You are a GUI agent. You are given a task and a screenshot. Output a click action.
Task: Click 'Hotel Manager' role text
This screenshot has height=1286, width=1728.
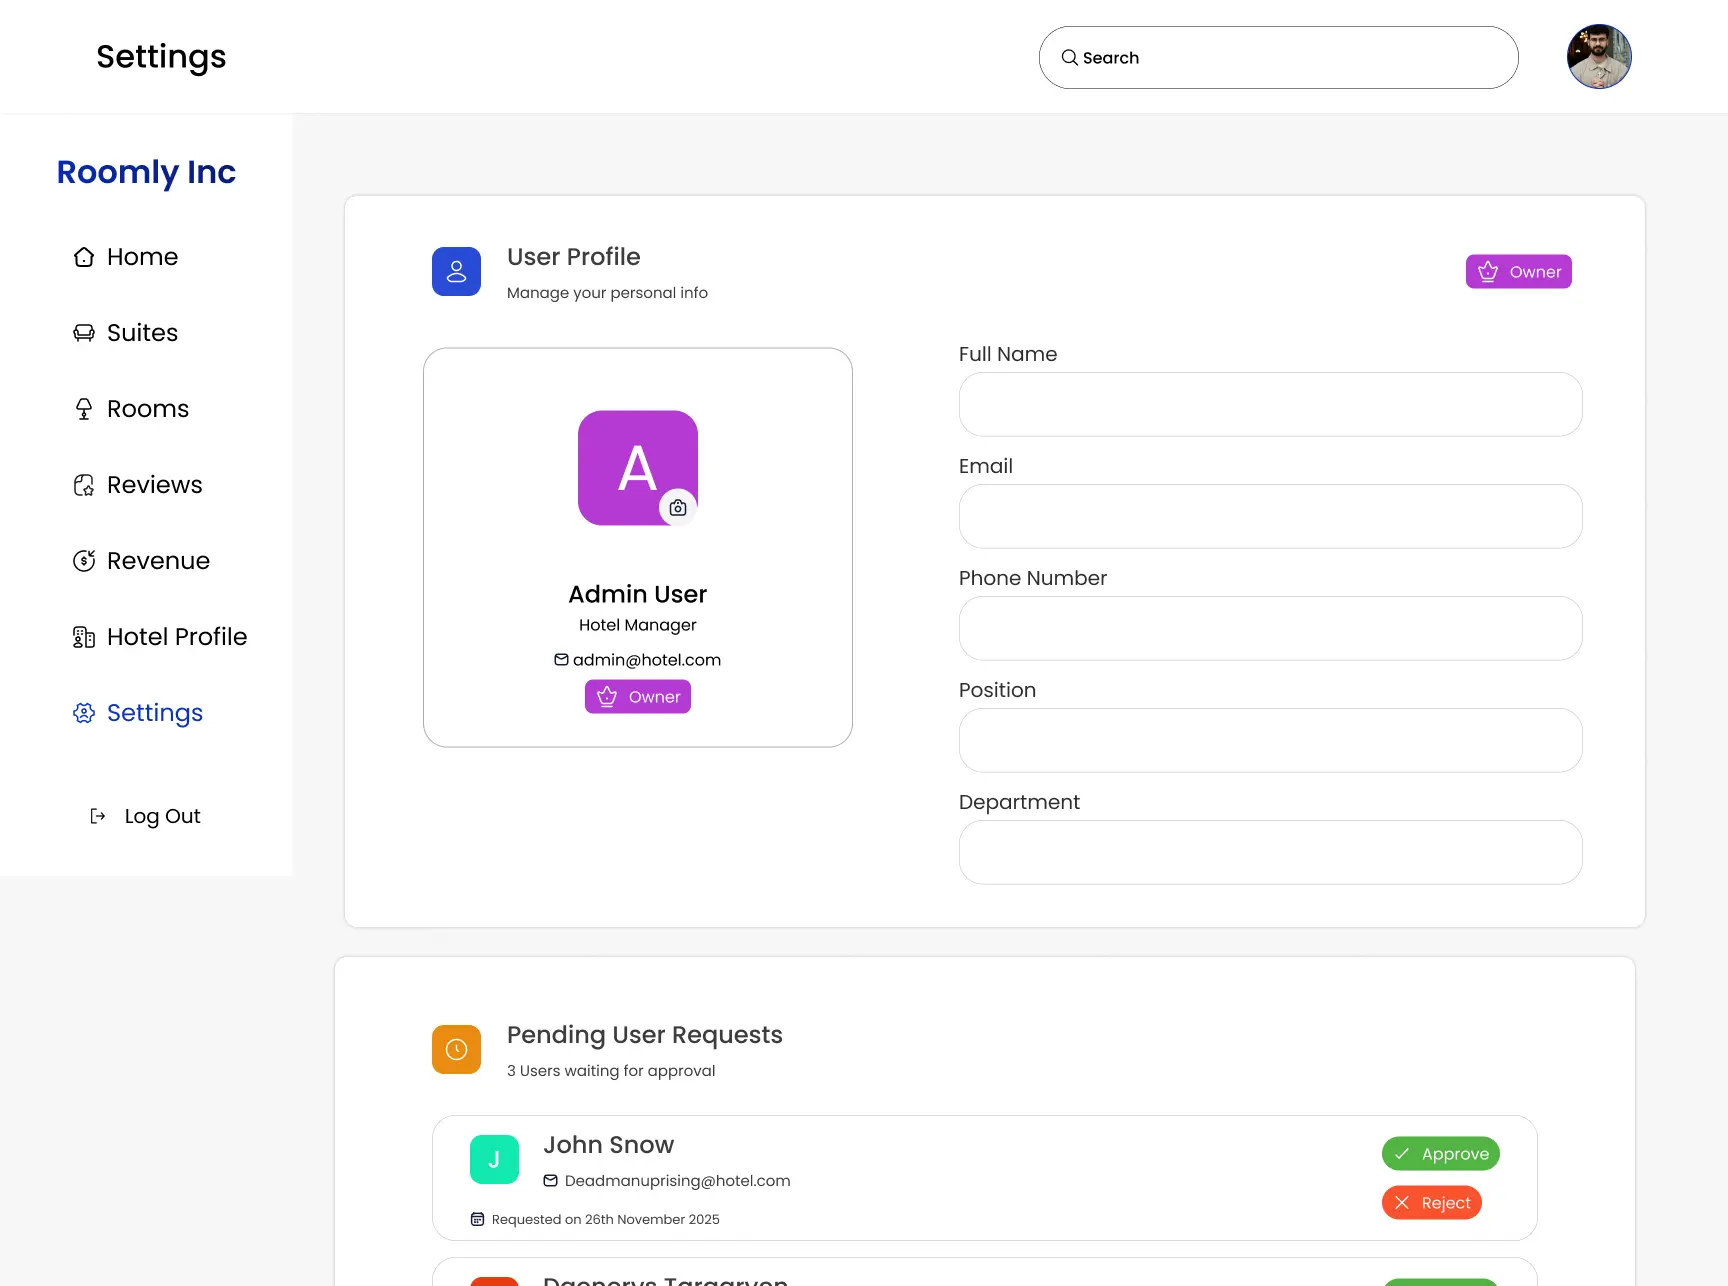[x=638, y=625]
